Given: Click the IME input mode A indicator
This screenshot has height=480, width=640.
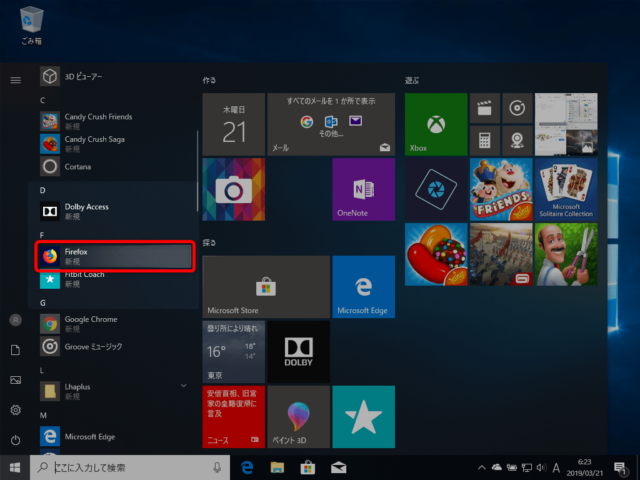Looking at the screenshot, I should 556,468.
